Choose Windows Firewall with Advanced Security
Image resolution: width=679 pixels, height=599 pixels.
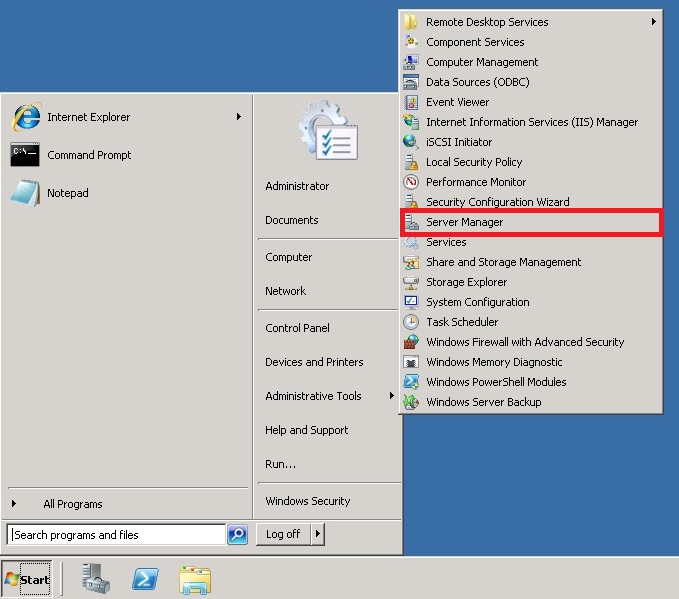524,342
